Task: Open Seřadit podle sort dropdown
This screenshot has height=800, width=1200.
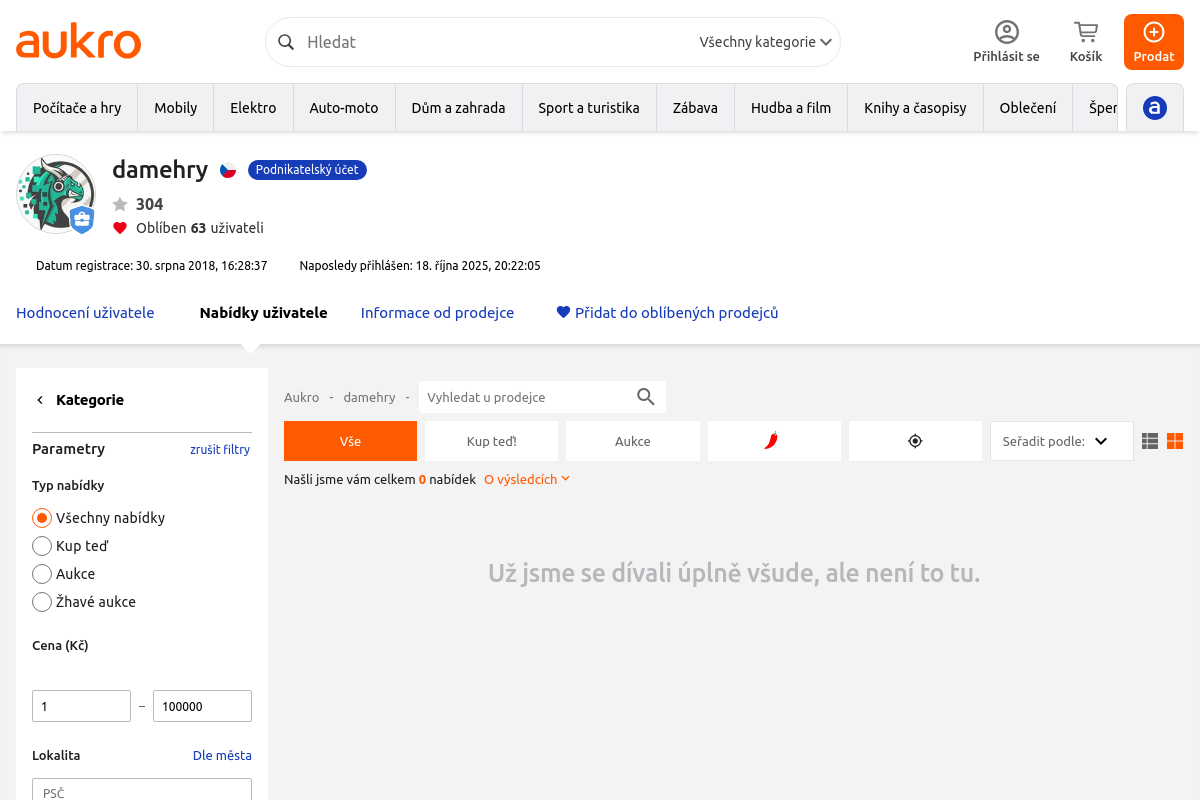Action: click(1061, 441)
